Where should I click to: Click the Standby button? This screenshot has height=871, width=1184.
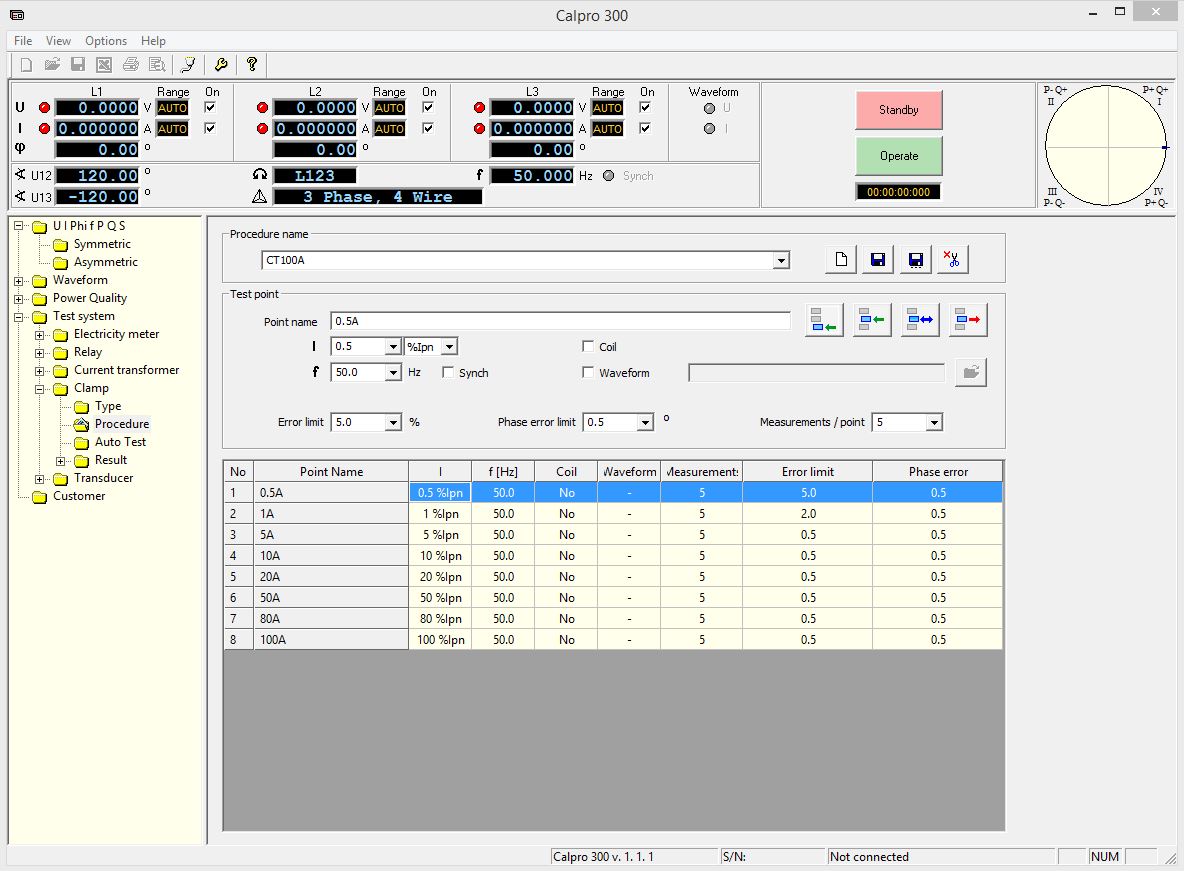pyautogui.click(x=899, y=110)
